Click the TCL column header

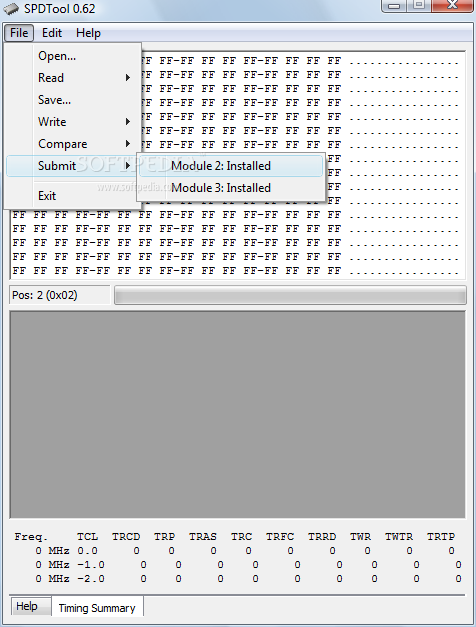point(87,537)
